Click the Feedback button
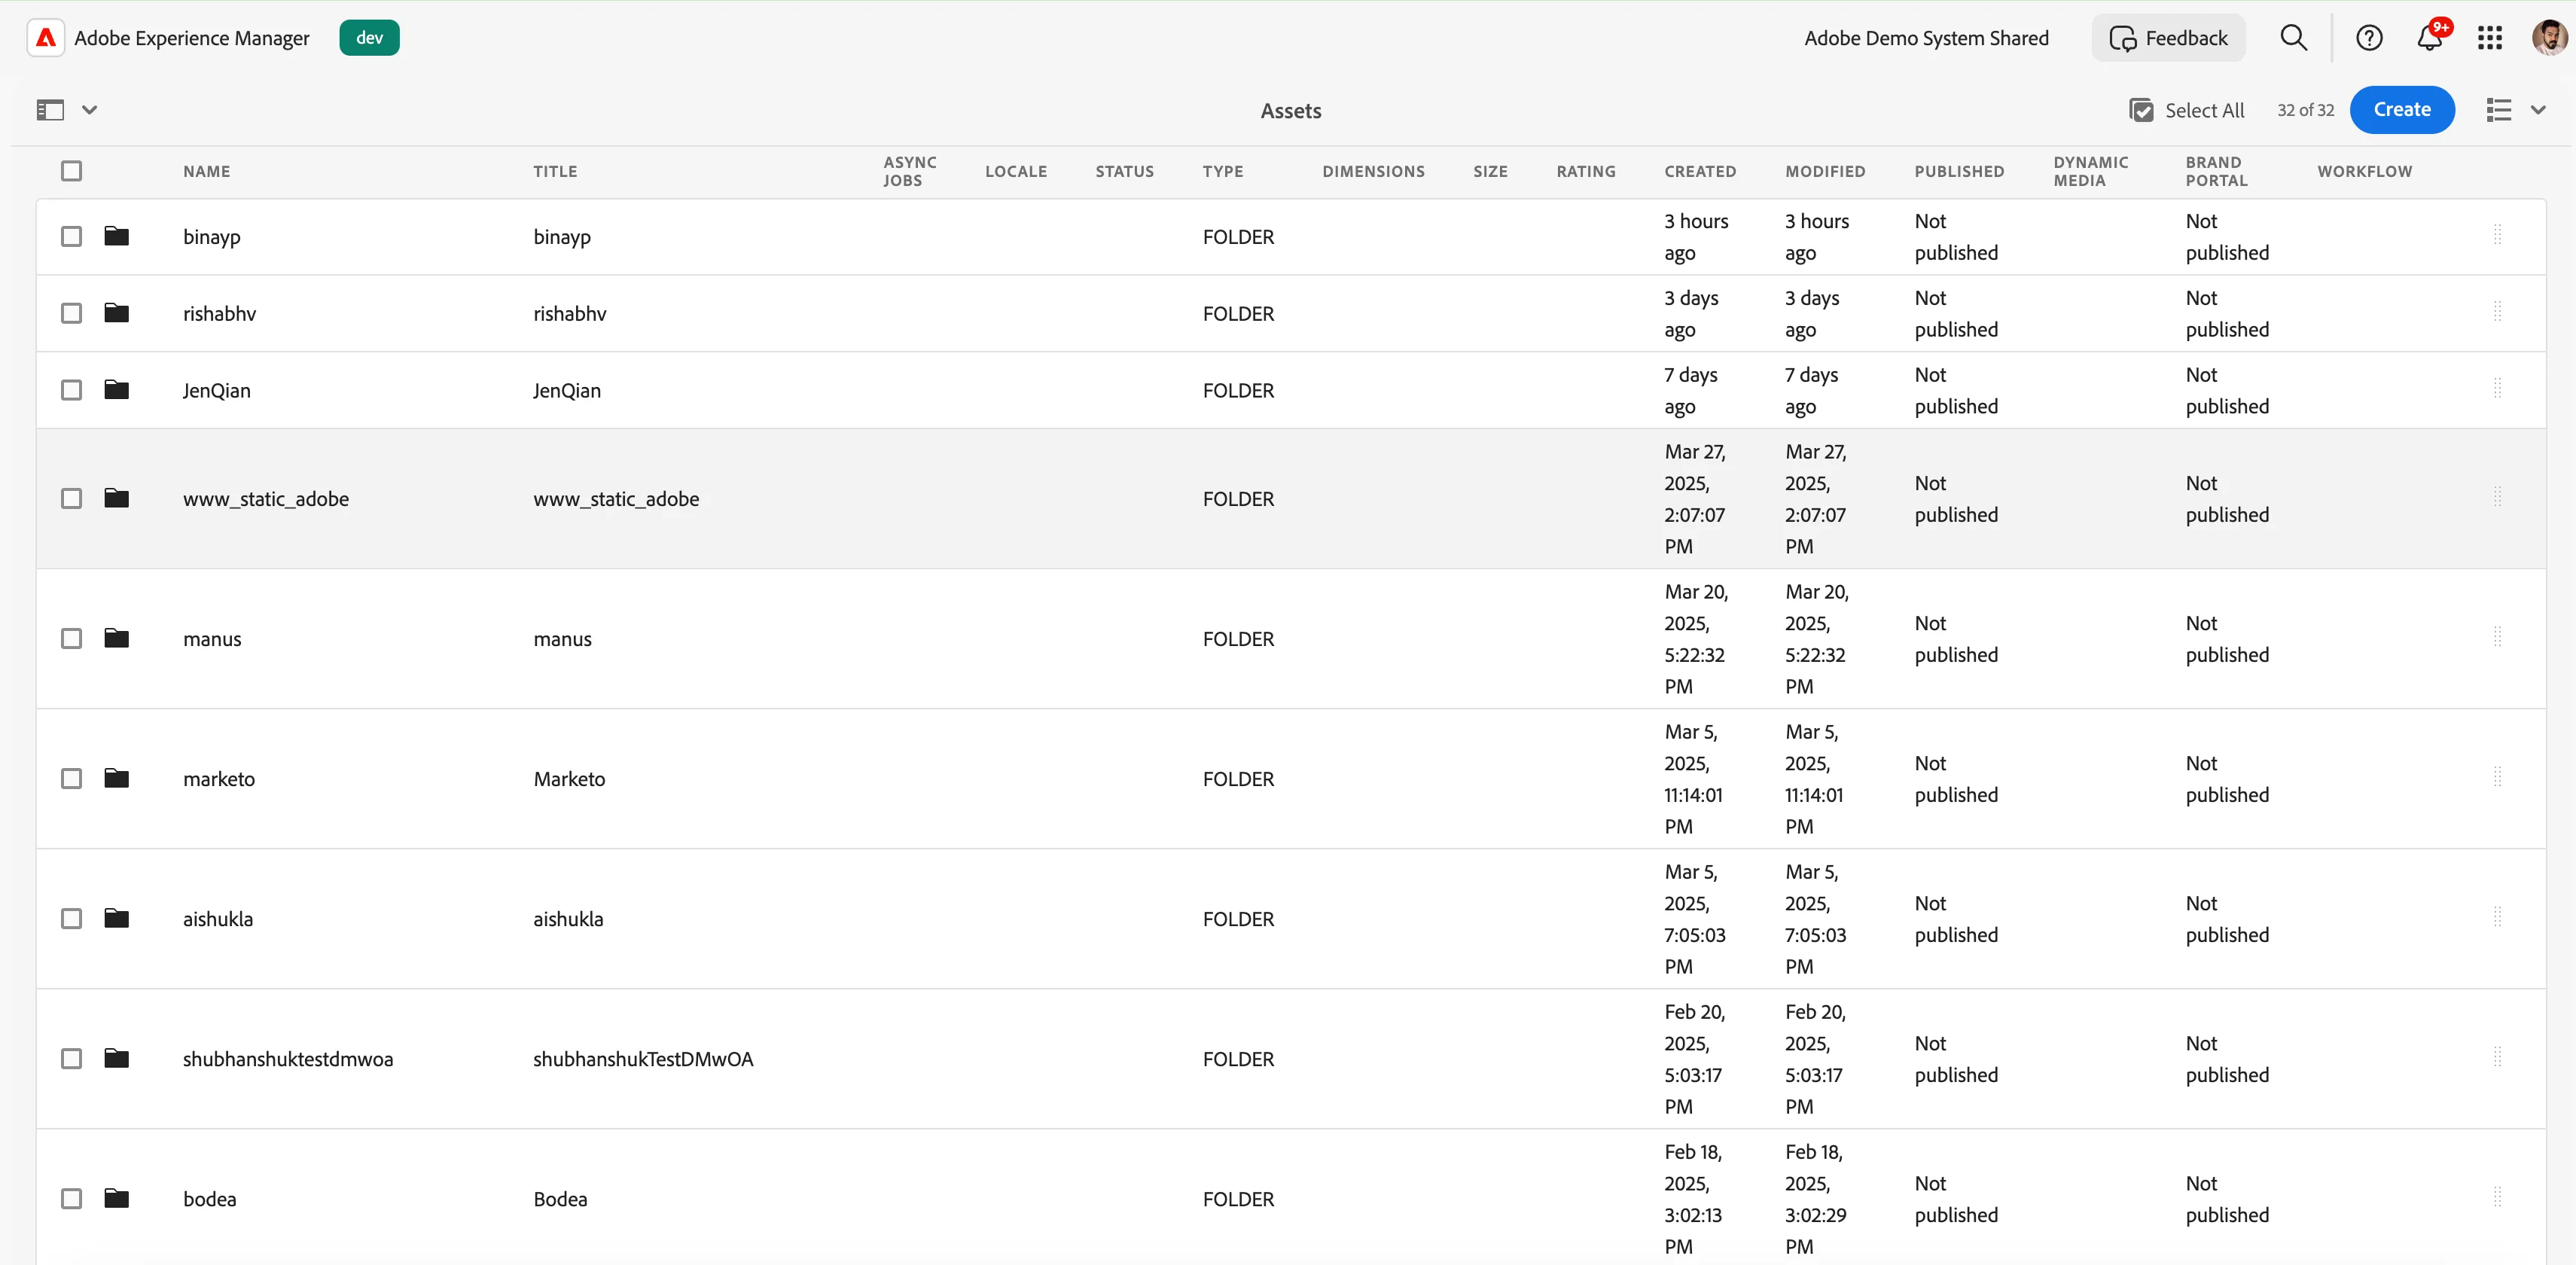 2168,38
